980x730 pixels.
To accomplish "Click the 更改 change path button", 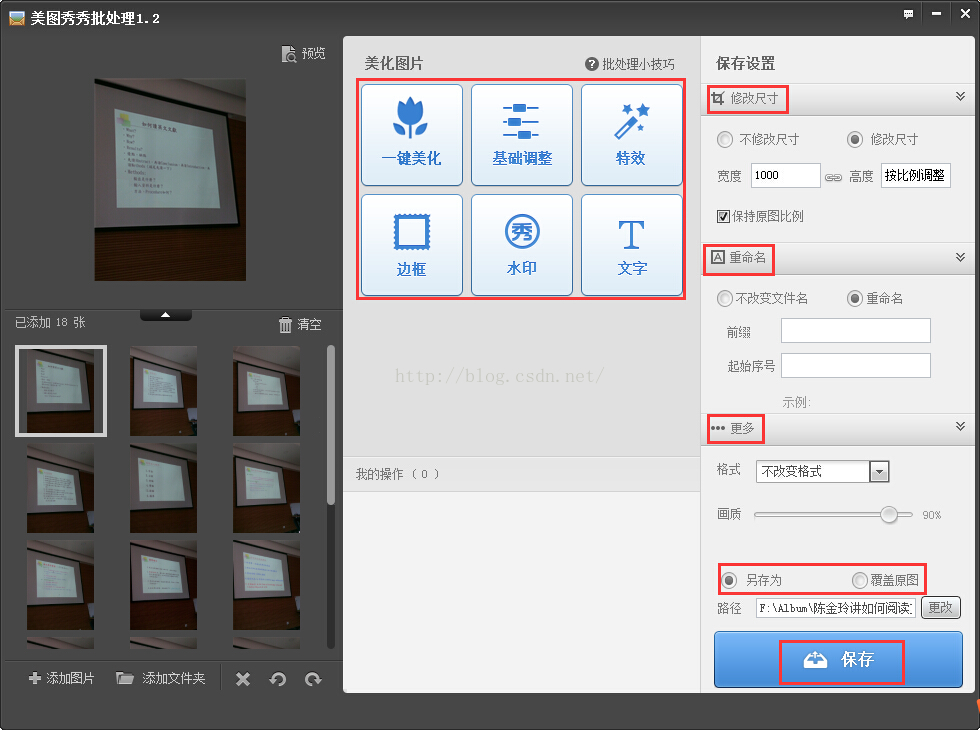I will click(941, 608).
